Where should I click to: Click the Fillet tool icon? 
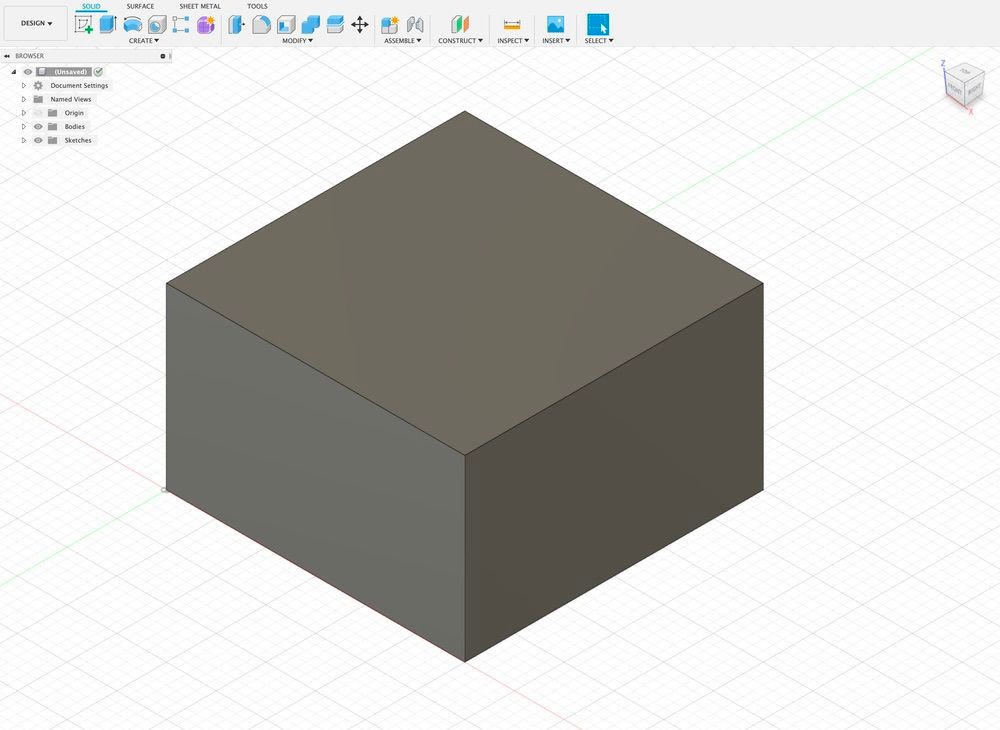tap(261, 25)
